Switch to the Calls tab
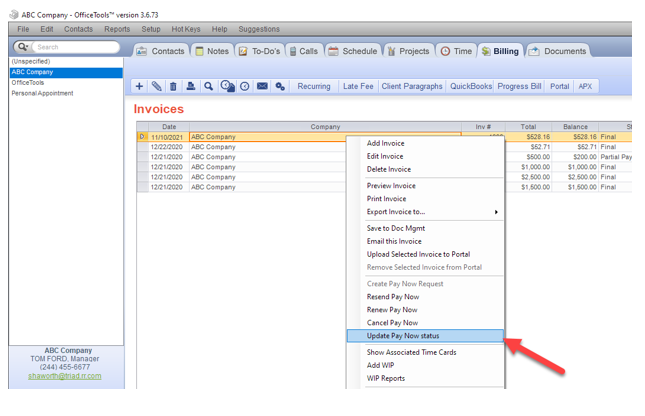The height and width of the screenshot is (416, 645). [304, 51]
